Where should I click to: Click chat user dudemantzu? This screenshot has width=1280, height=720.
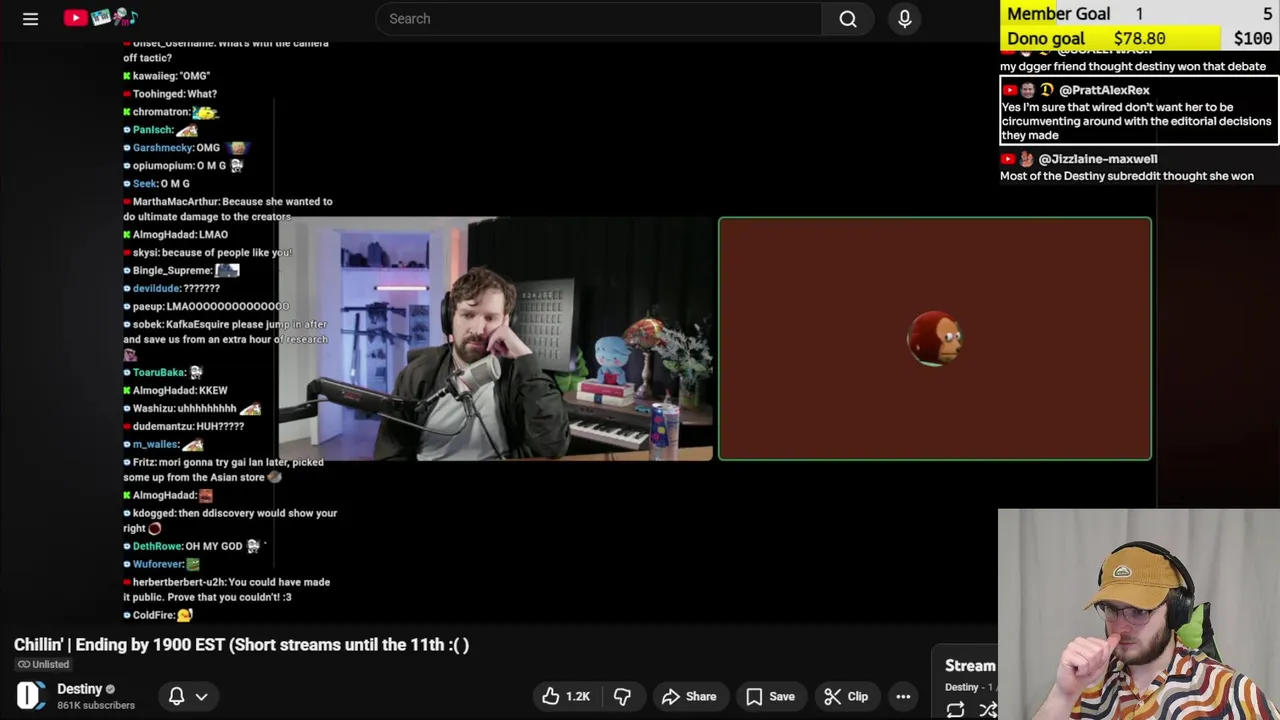pos(162,427)
